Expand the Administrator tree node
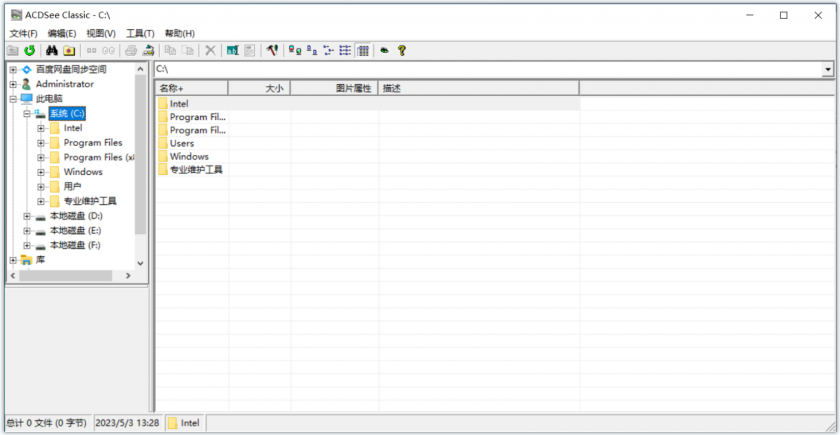 [x=13, y=84]
